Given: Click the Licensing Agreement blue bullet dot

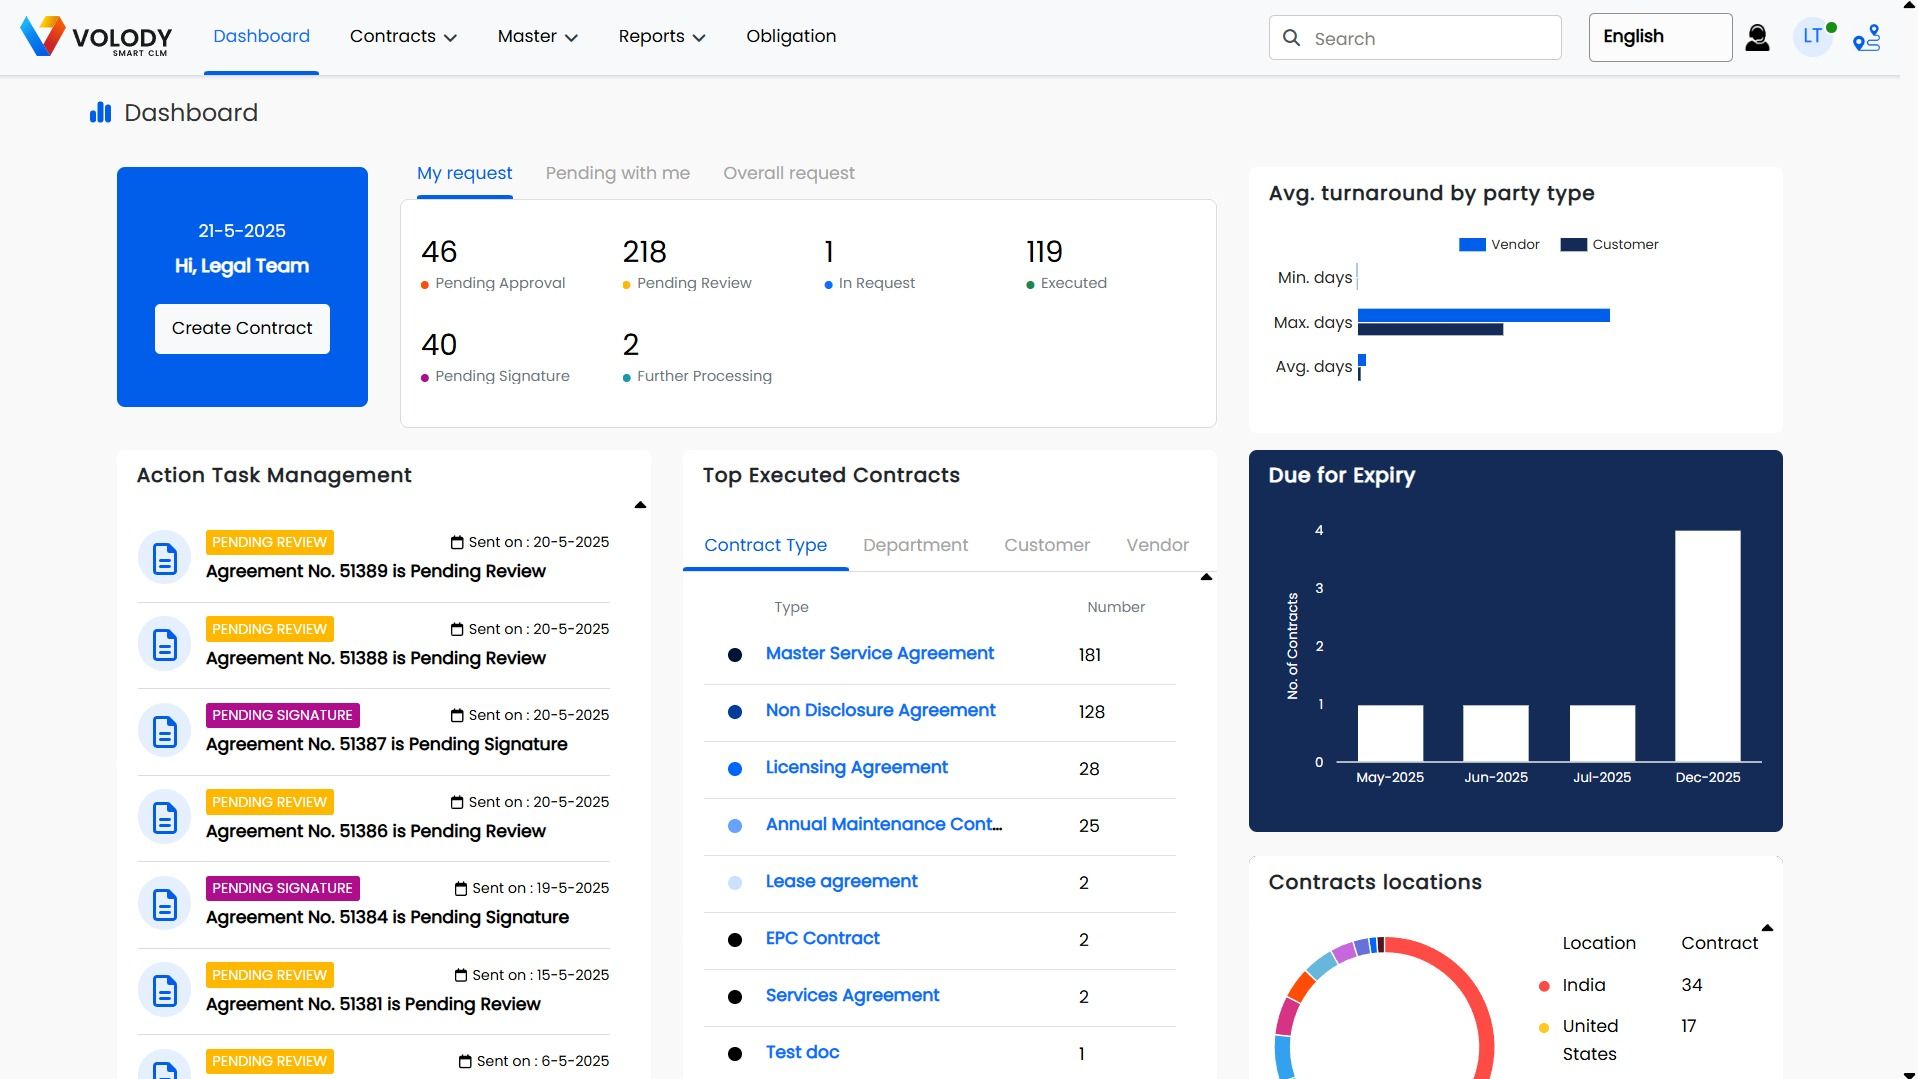Looking at the screenshot, I should click(x=735, y=769).
